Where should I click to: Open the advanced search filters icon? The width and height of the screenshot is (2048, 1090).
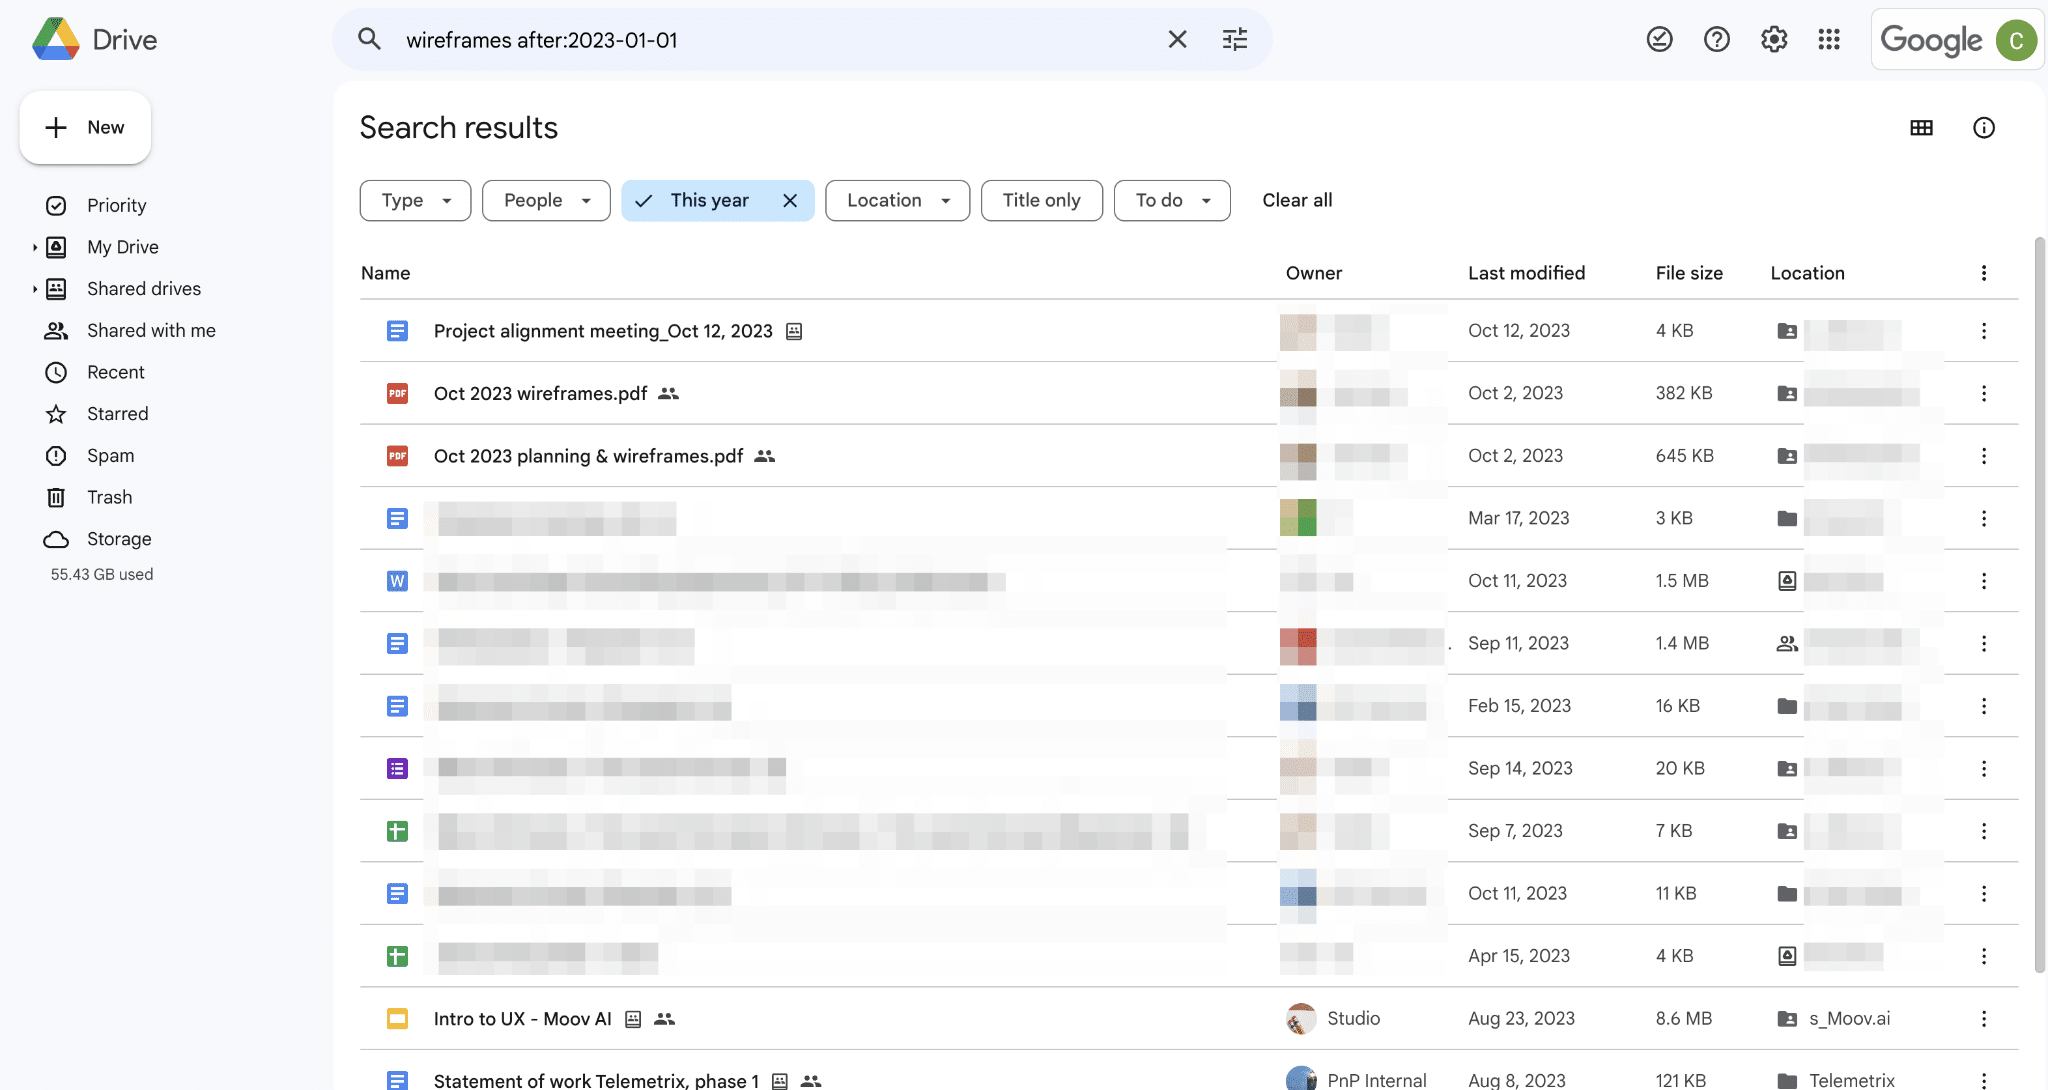(1235, 39)
